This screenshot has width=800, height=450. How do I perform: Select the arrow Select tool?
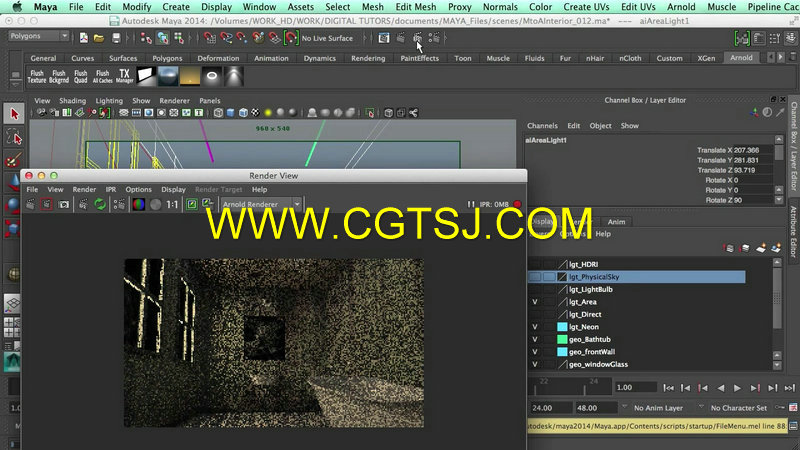click(x=14, y=114)
